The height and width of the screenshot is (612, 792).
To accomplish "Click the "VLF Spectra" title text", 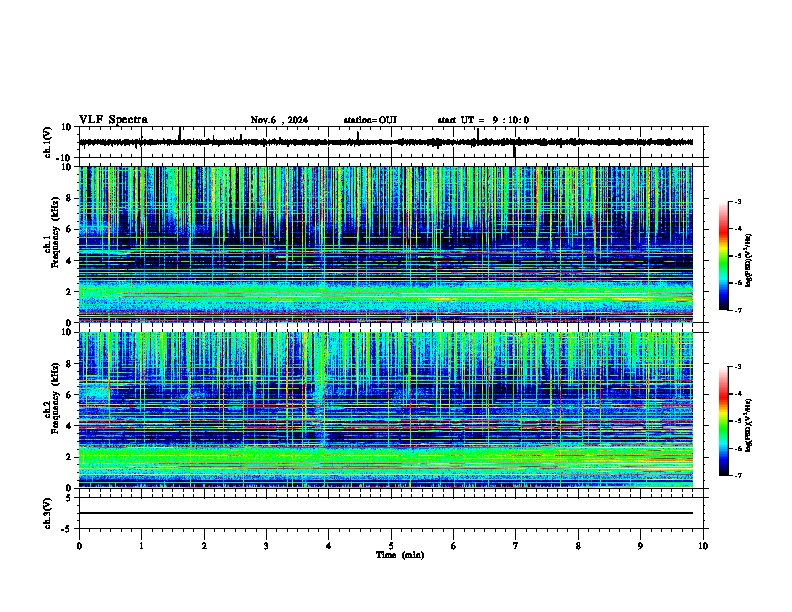I will 113,120.
